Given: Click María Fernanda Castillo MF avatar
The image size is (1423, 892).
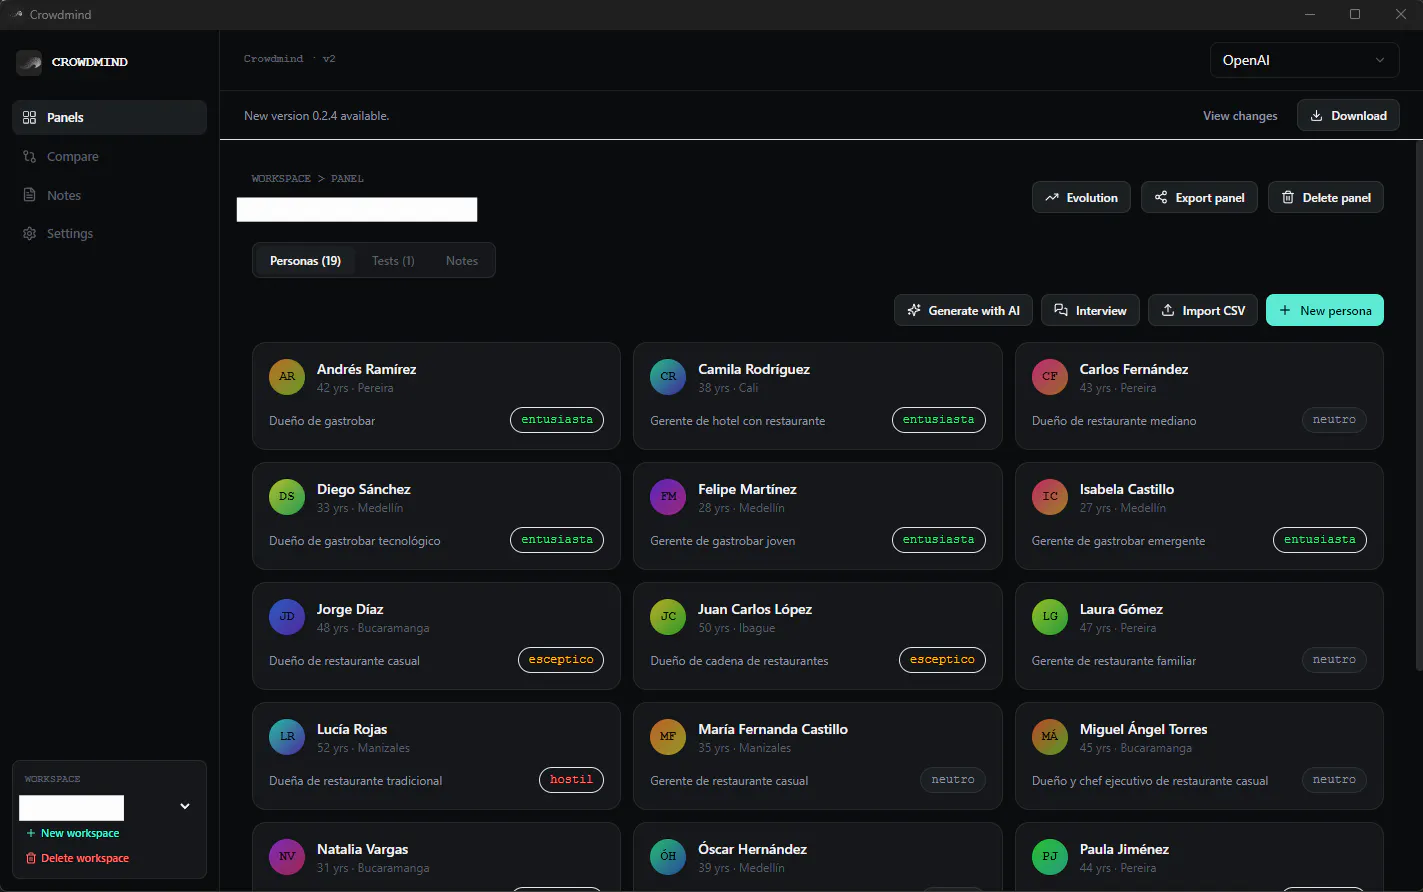Looking at the screenshot, I should tap(668, 737).
